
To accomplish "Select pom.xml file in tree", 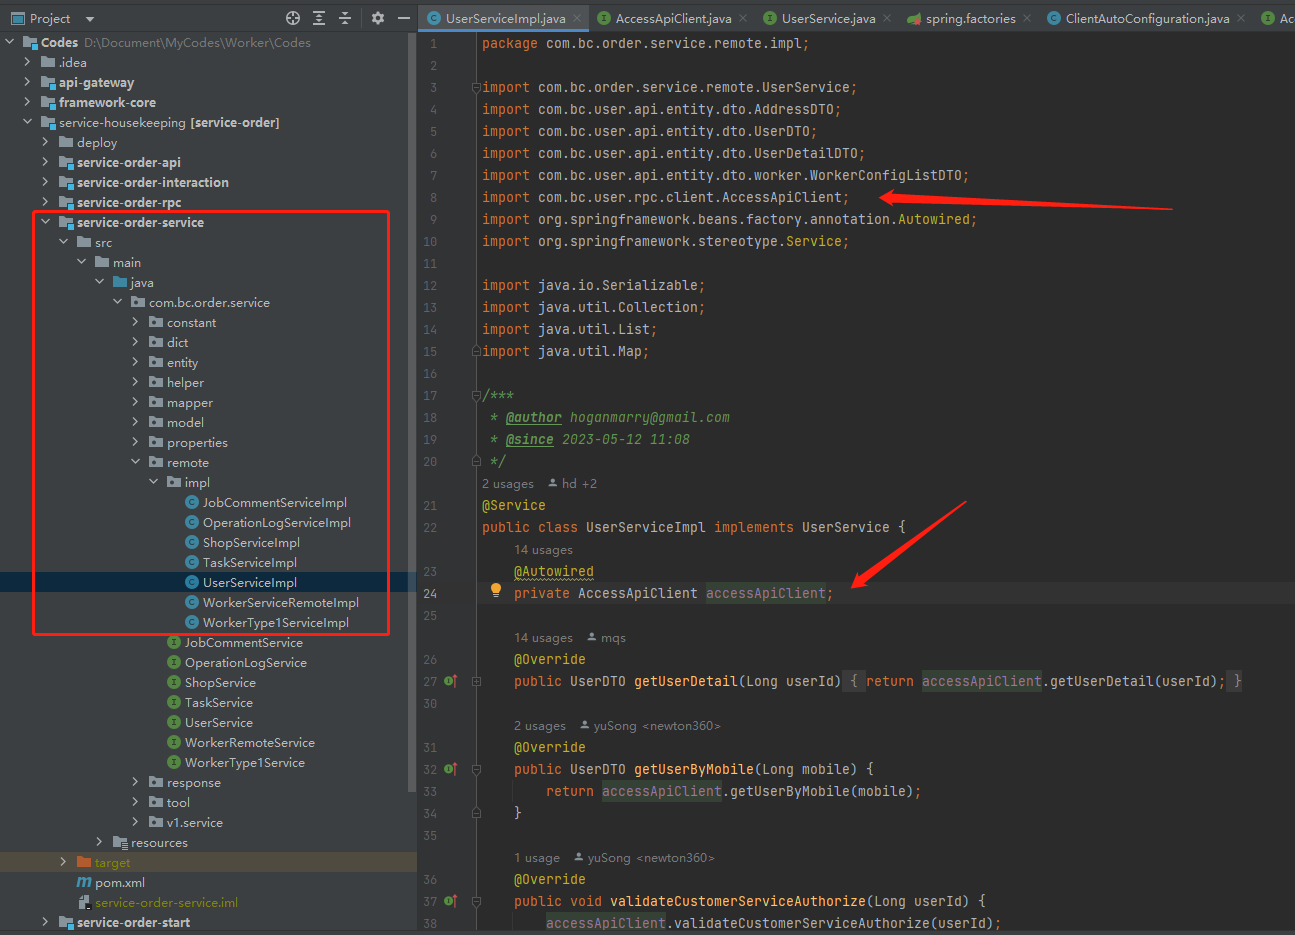I will (111, 882).
